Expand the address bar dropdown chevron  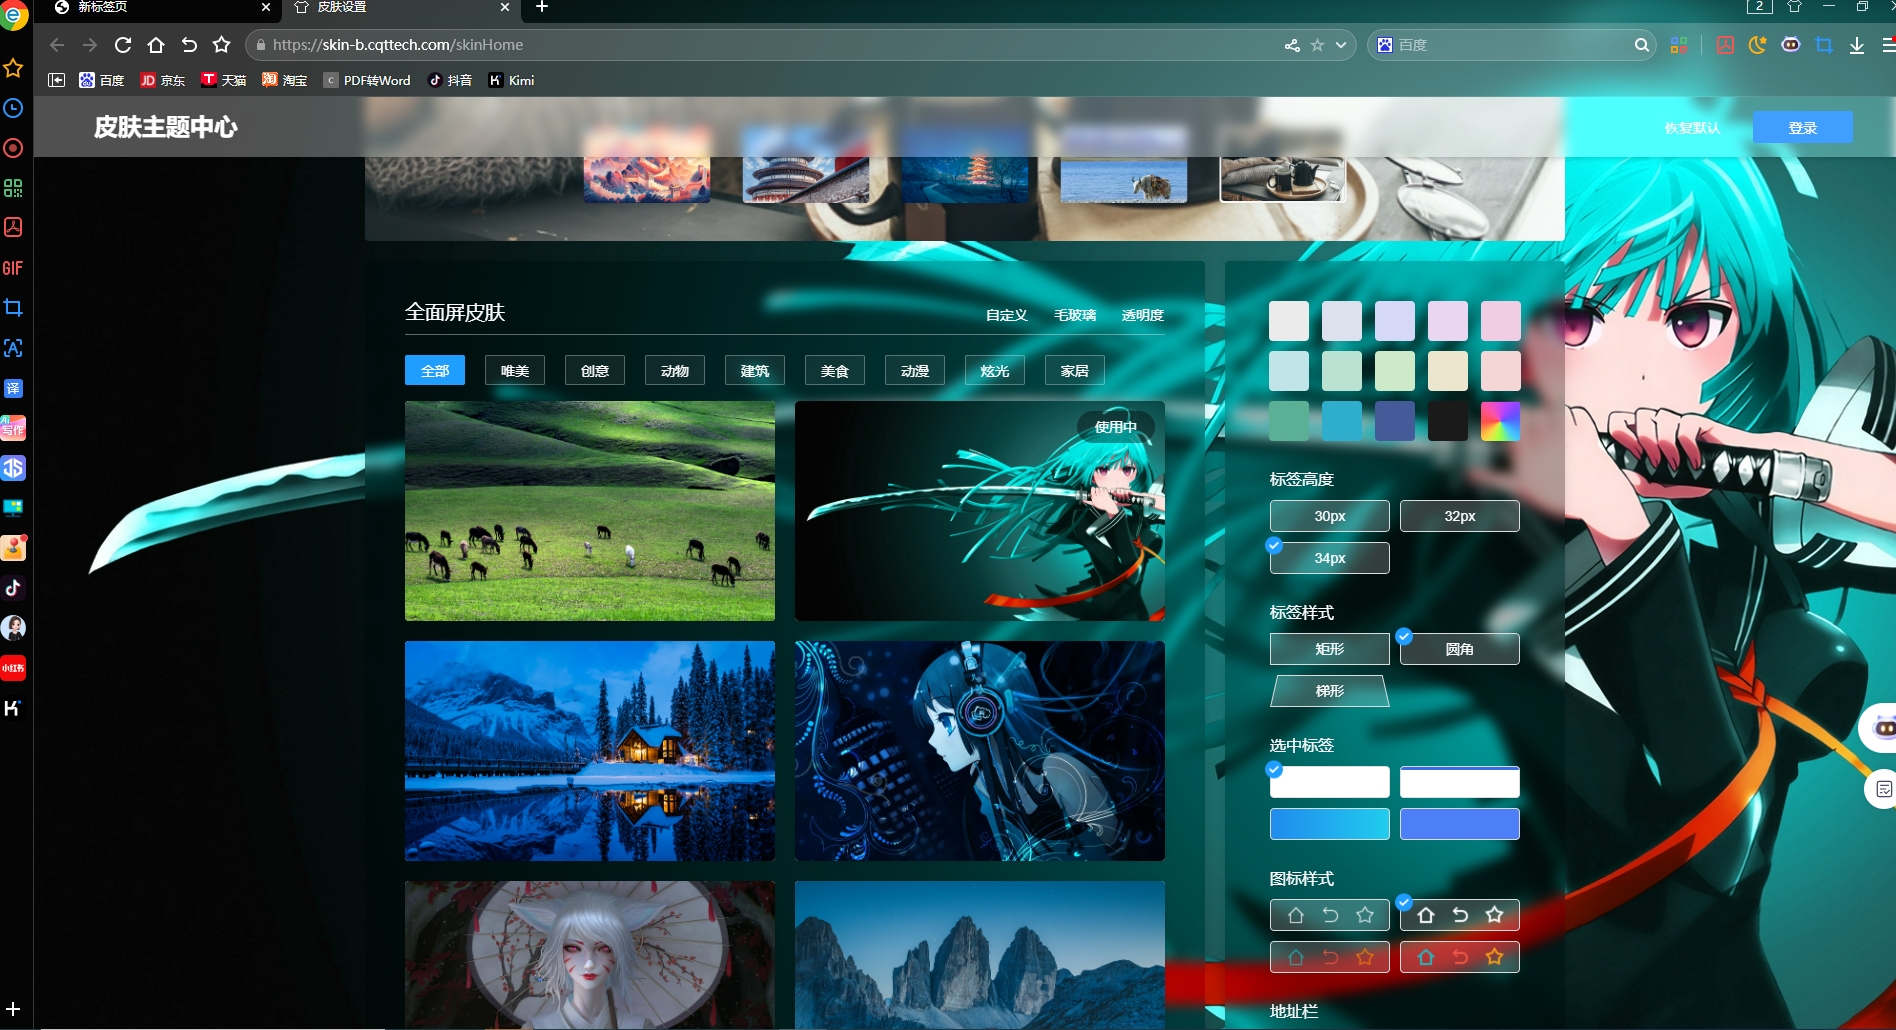pos(1341,45)
